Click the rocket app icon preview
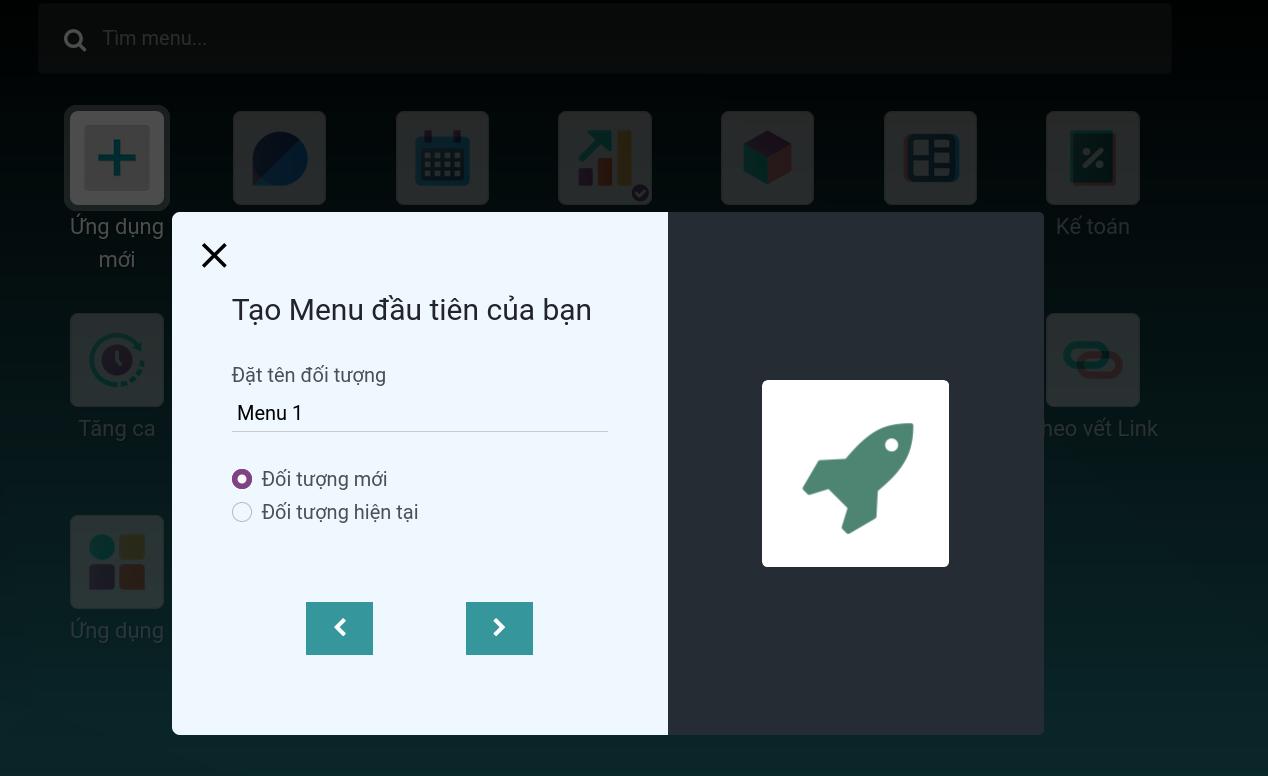 pos(855,473)
